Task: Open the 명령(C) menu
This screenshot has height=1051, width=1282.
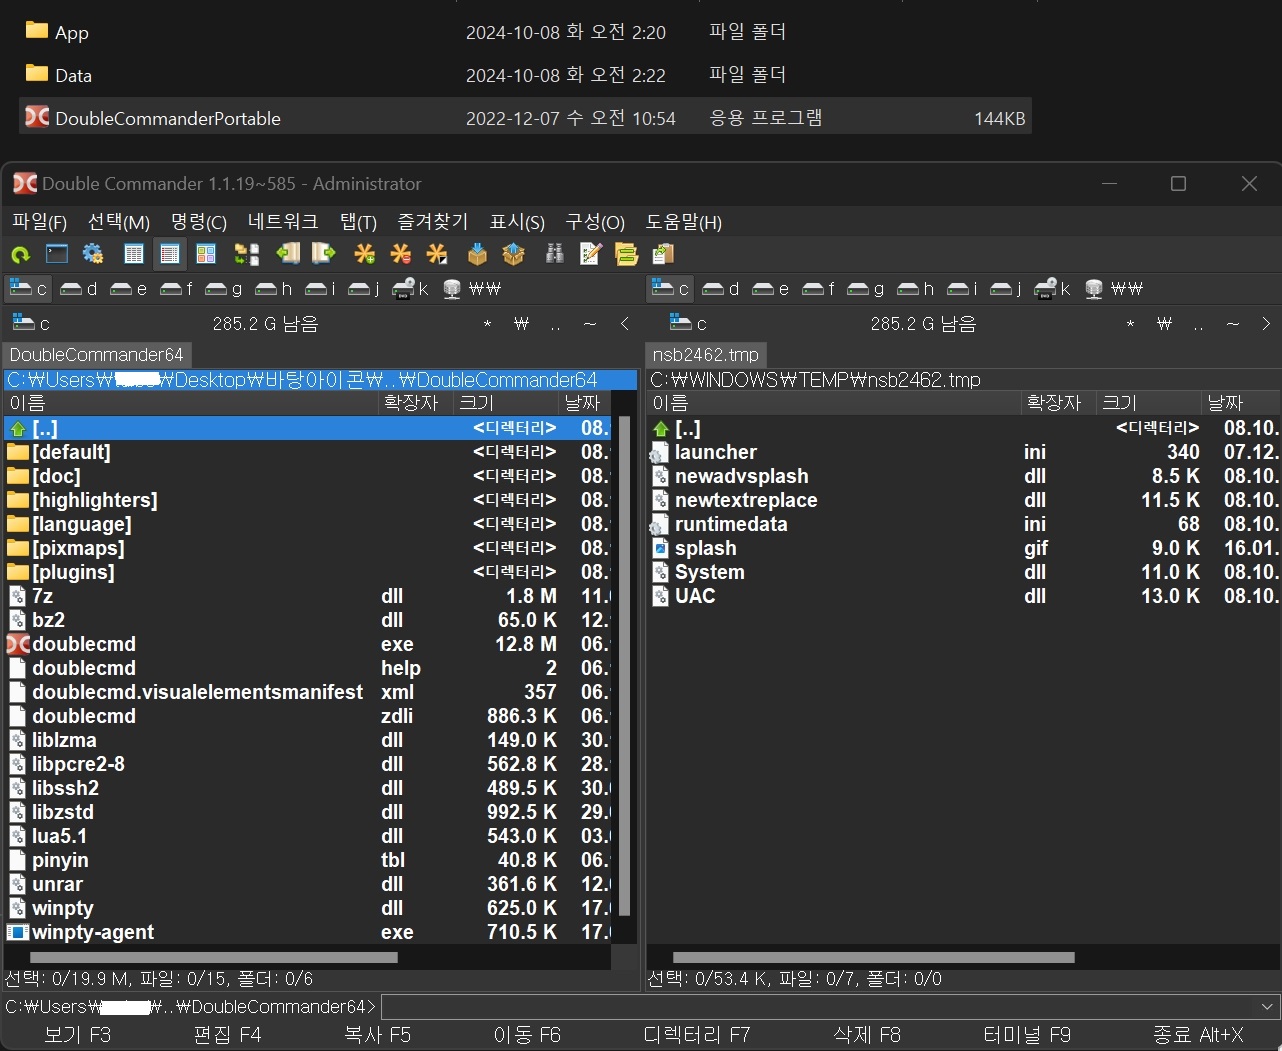Action: point(198,222)
